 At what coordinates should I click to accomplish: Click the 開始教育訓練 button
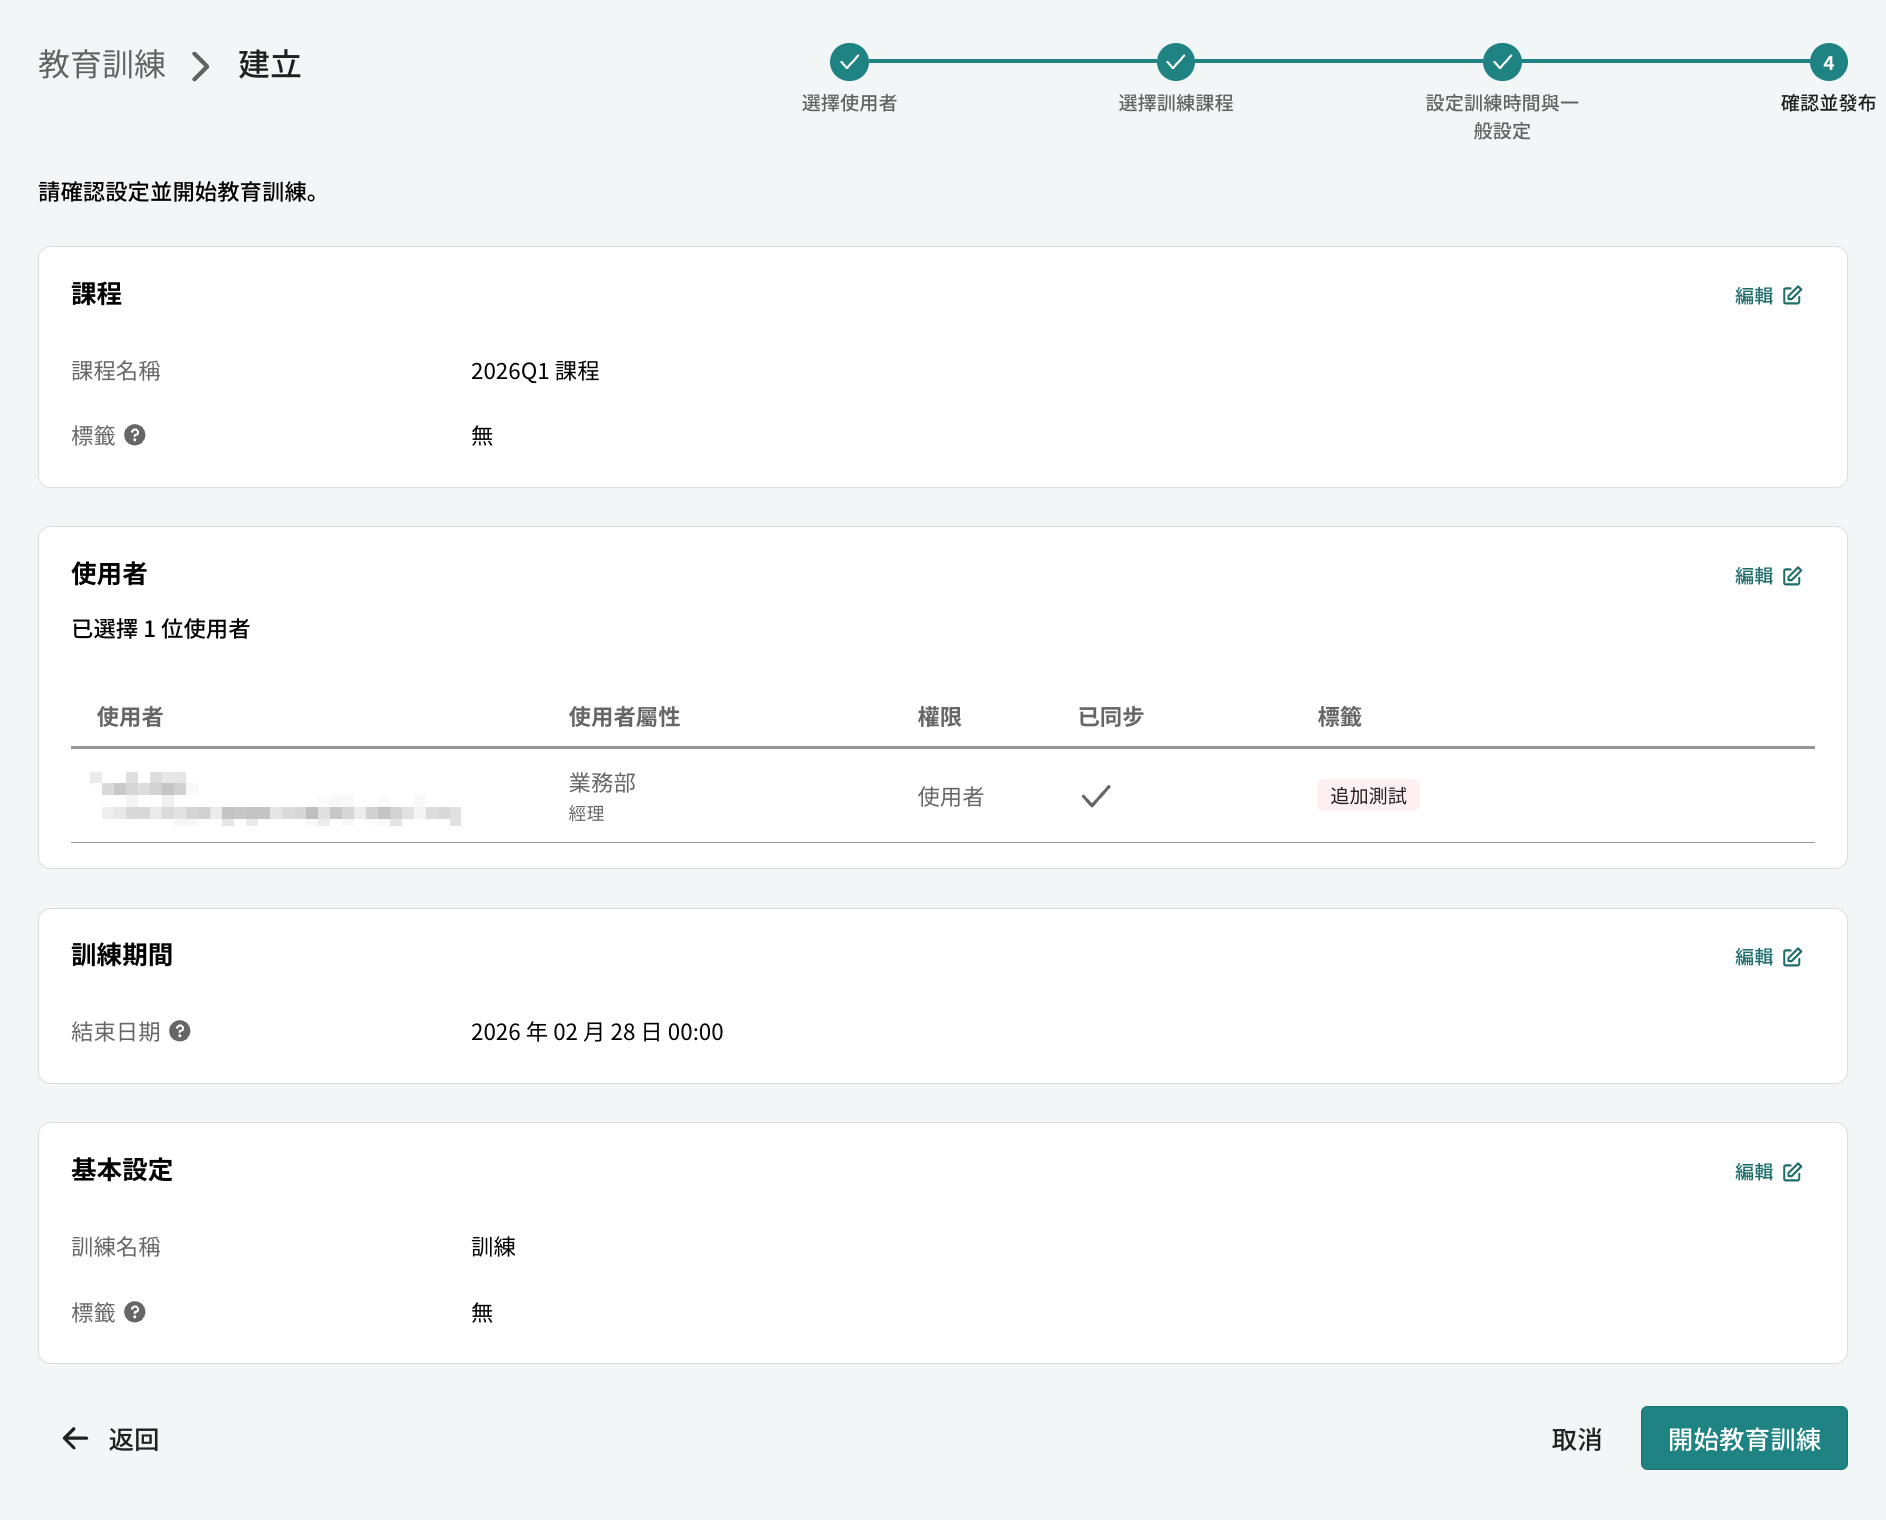pos(1744,1438)
